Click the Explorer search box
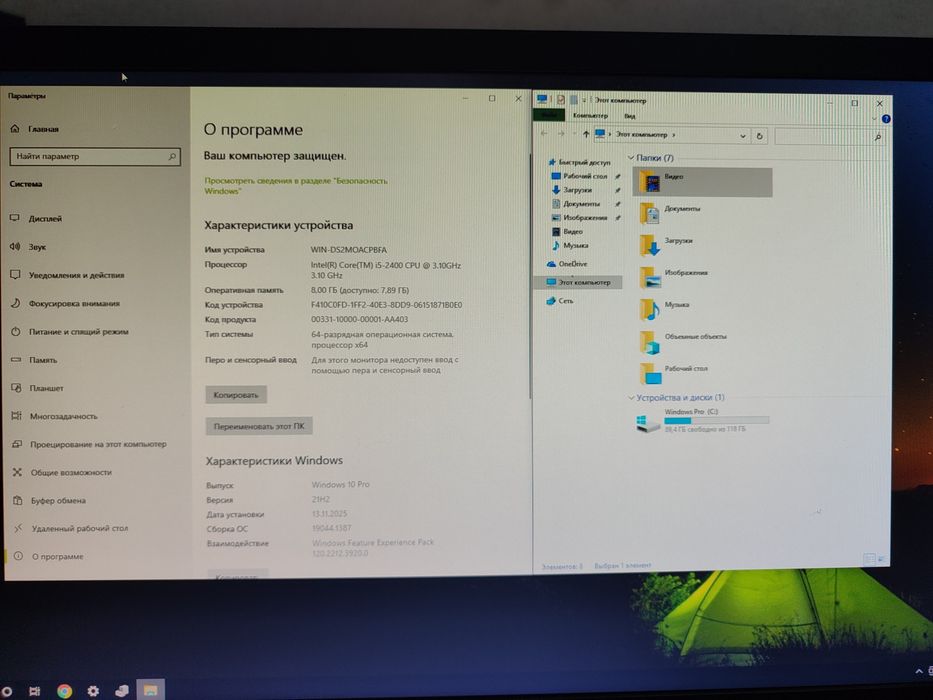 (x=828, y=137)
